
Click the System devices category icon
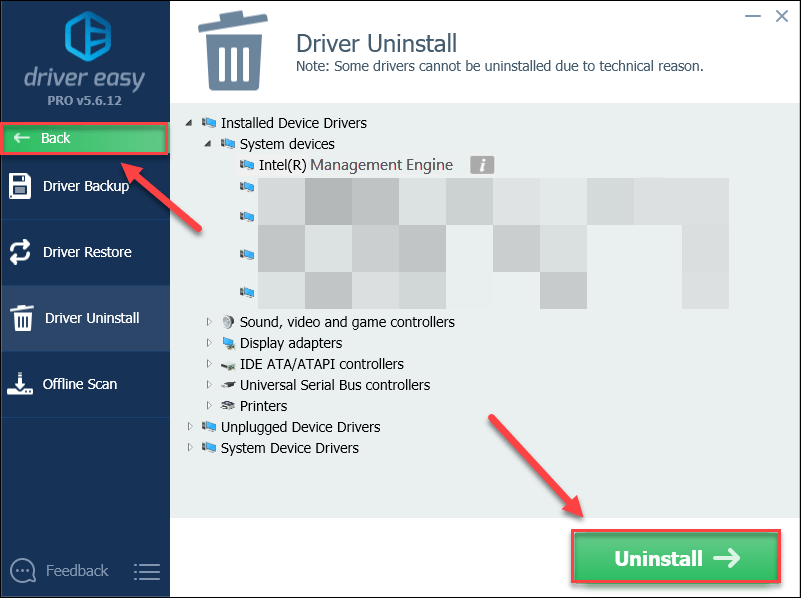click(228, 143)
